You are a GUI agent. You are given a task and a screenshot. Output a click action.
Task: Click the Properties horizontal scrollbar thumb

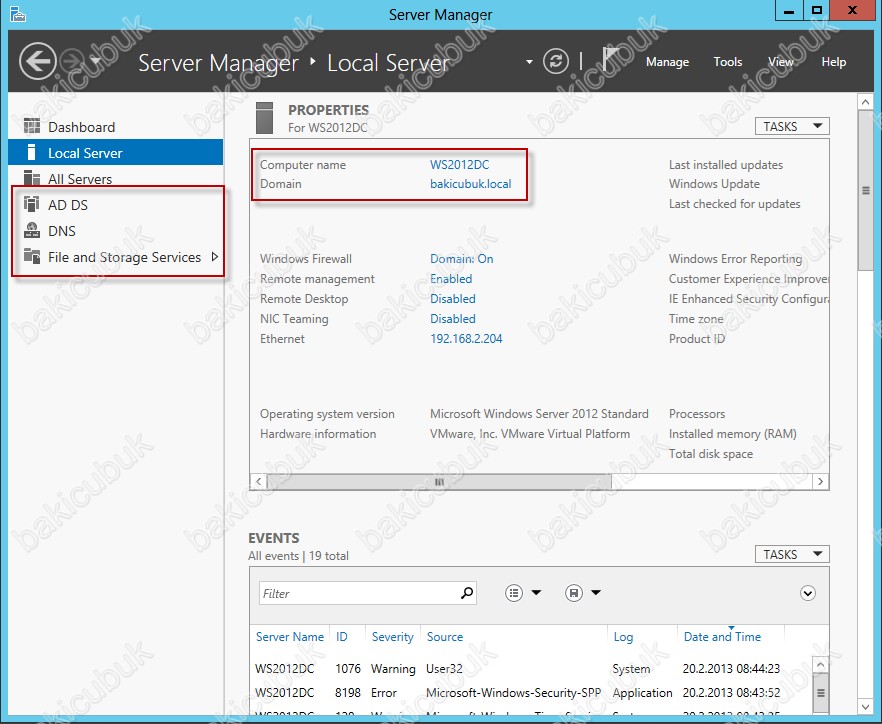(439, 482)
